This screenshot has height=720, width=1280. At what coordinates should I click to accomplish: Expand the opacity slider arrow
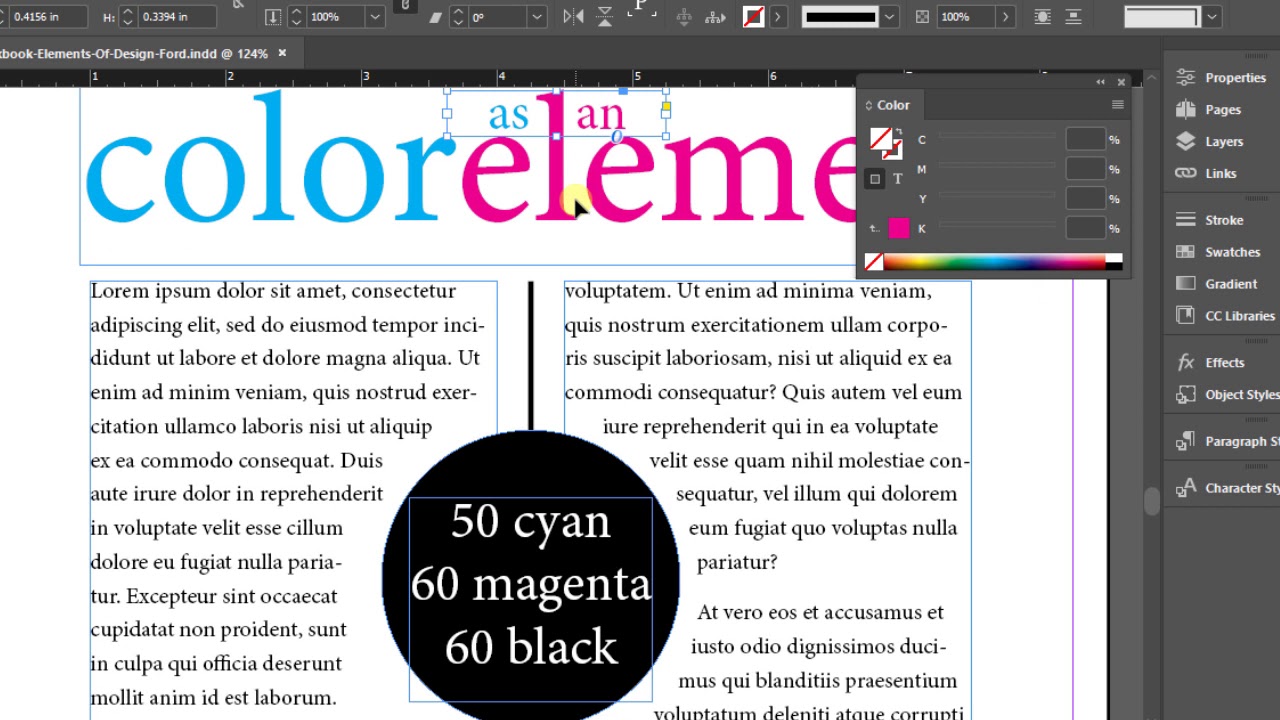[1005, 17]
